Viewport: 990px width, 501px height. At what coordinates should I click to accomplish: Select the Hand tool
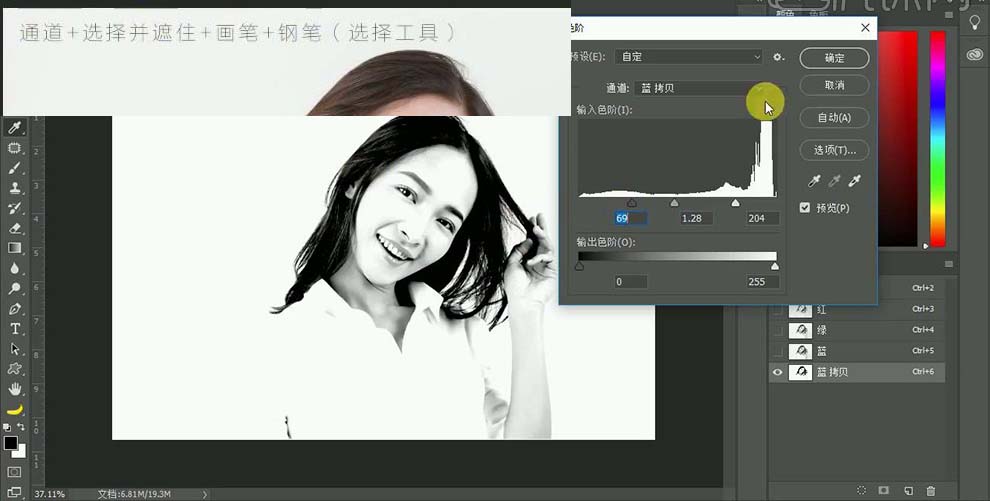coord(14,389)
